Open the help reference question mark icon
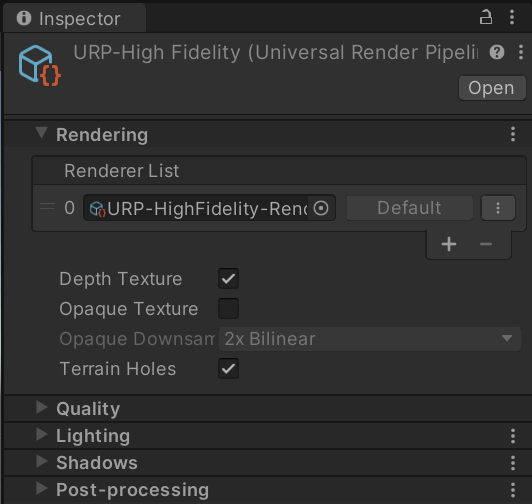532x504 pixels. pyautogui.click(x=497, y=52)
